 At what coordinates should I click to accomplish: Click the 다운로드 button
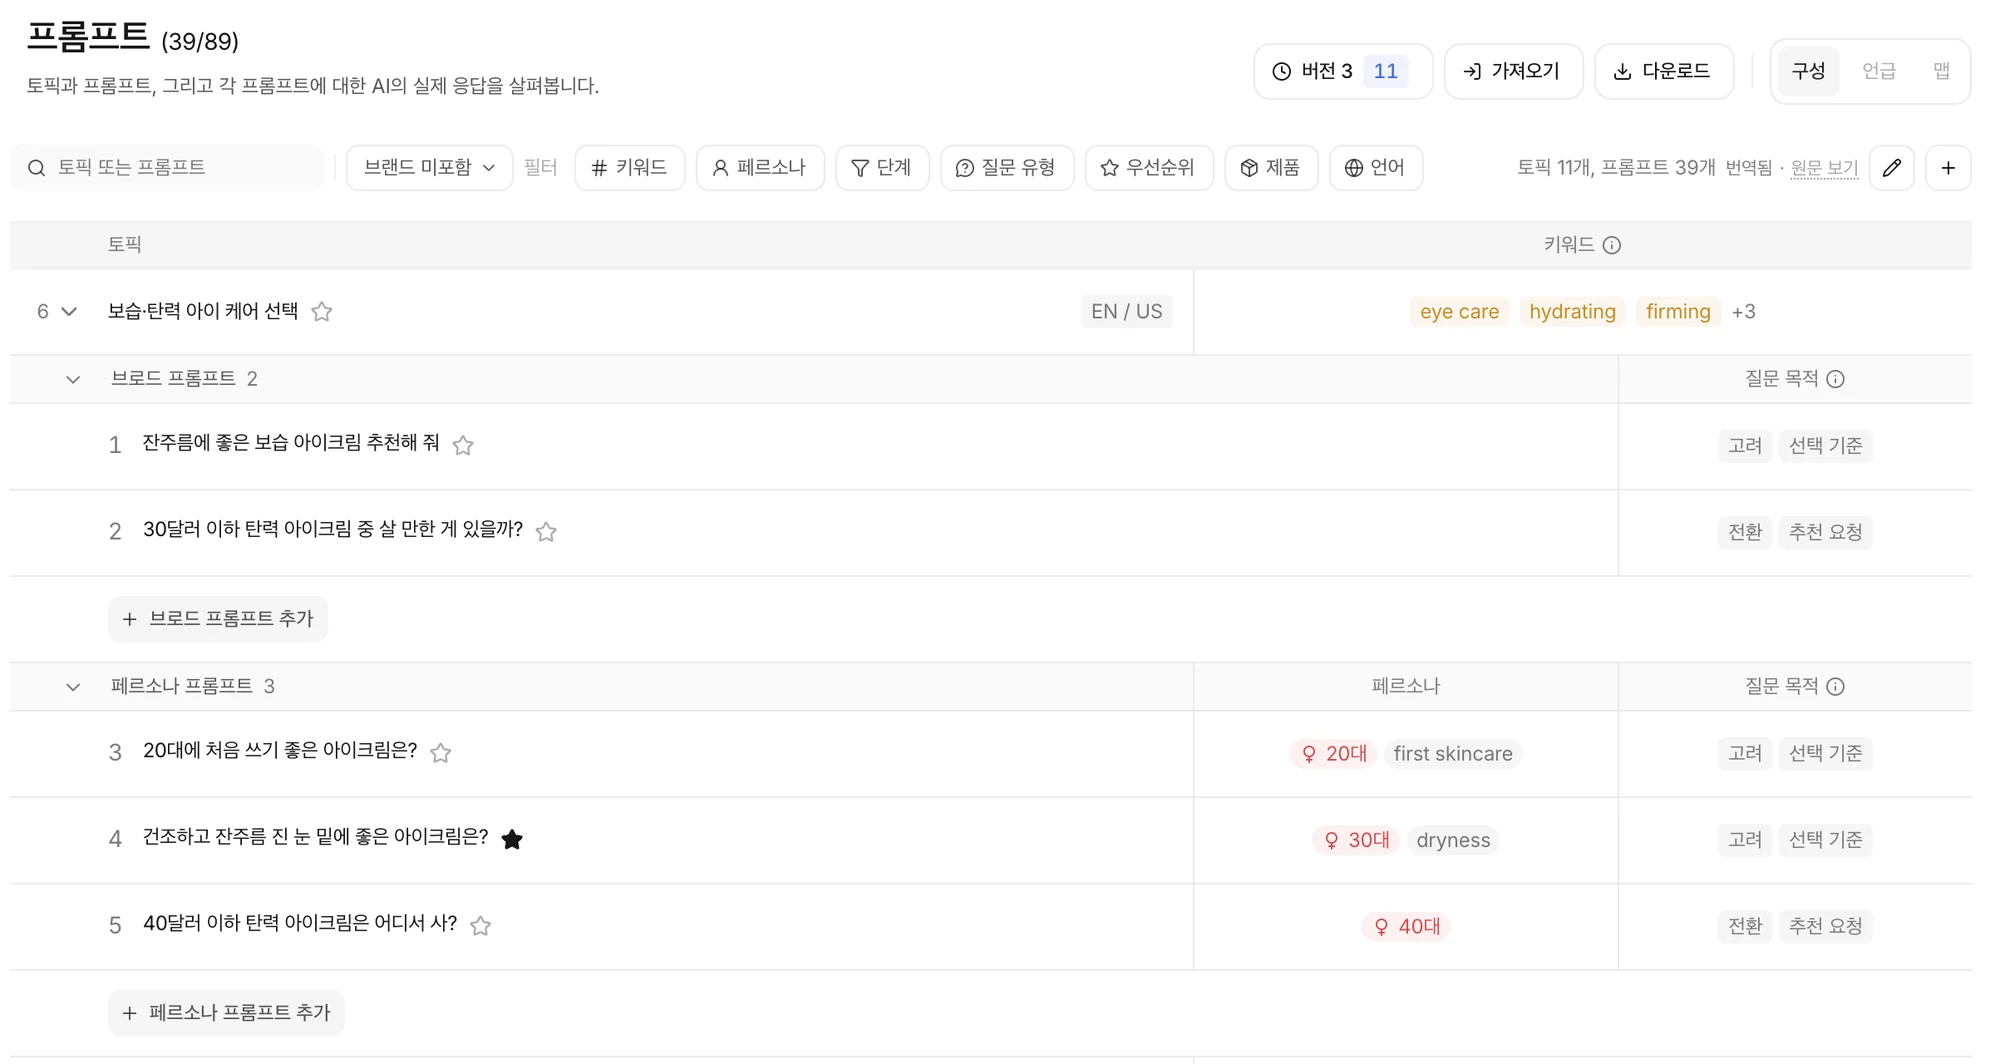coord(1664,71)
